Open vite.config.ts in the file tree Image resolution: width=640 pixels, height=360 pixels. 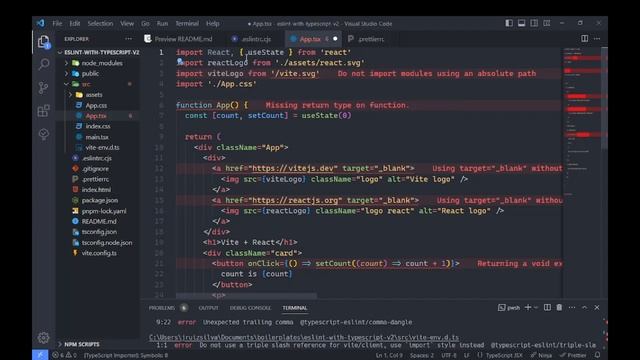99,253
